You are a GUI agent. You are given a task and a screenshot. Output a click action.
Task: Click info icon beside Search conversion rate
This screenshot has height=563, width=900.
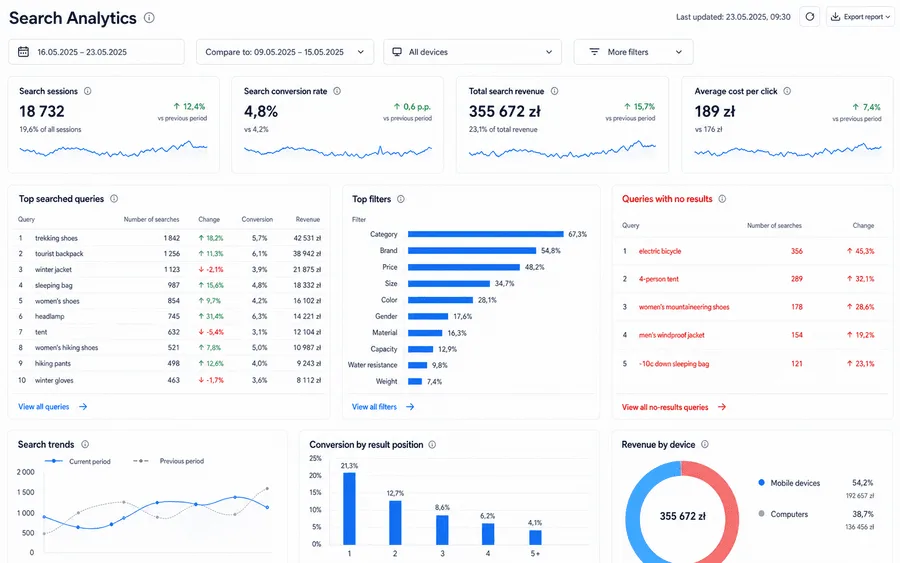[x=337, y=91]
